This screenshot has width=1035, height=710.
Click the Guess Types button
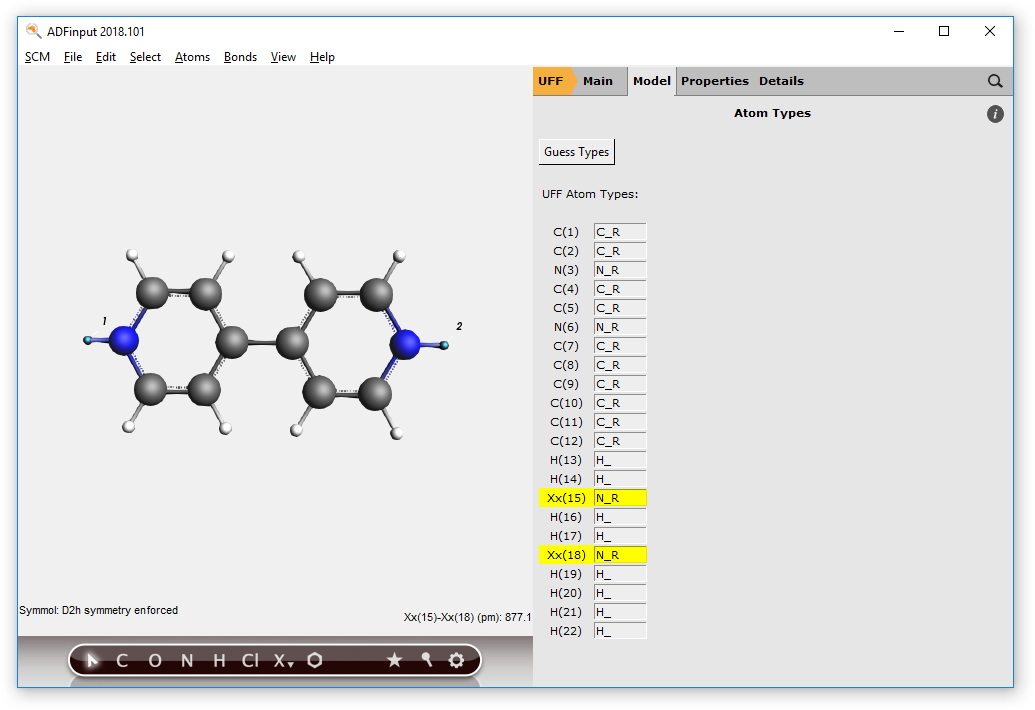[576, 152]
